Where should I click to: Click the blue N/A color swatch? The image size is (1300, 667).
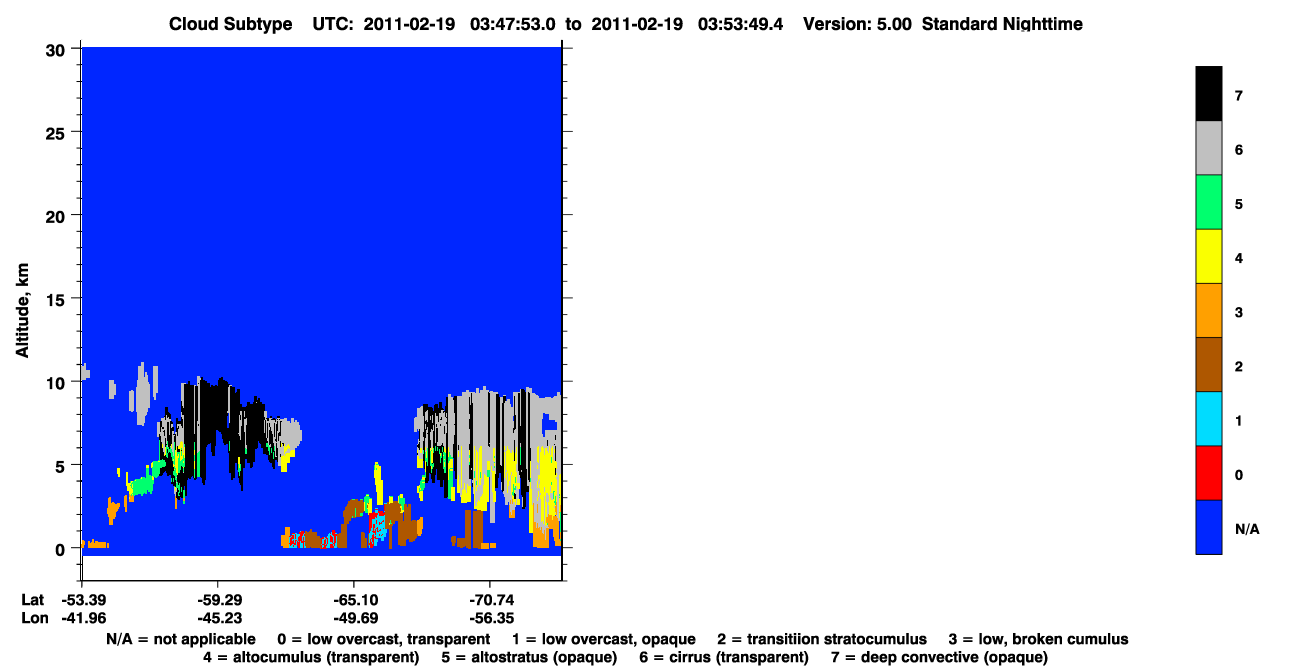(x=1209, y=526)
